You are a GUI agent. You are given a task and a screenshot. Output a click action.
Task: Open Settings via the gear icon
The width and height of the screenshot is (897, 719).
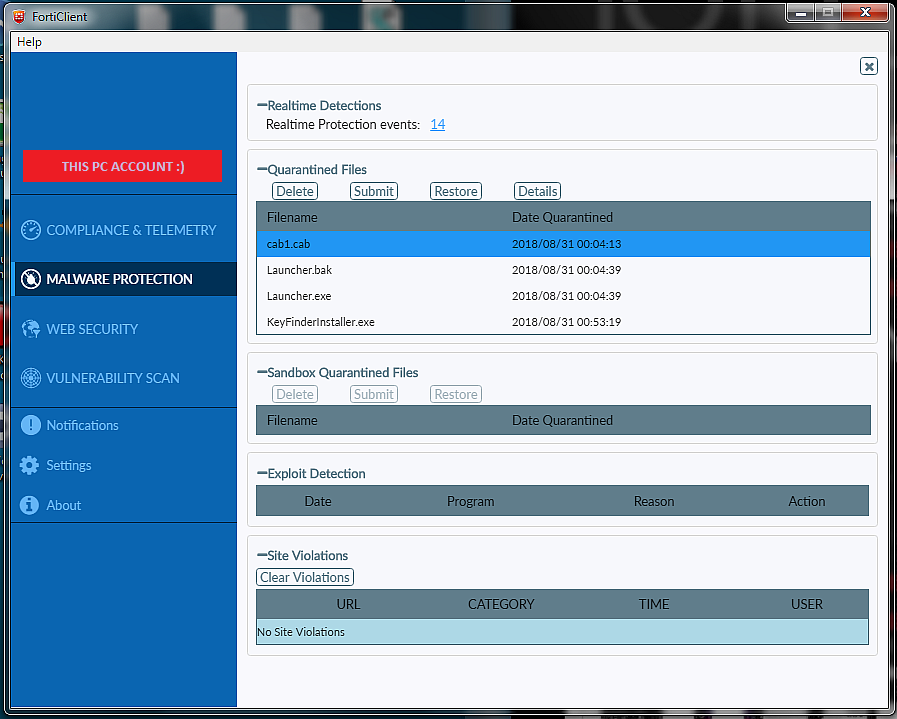point(30,465)
